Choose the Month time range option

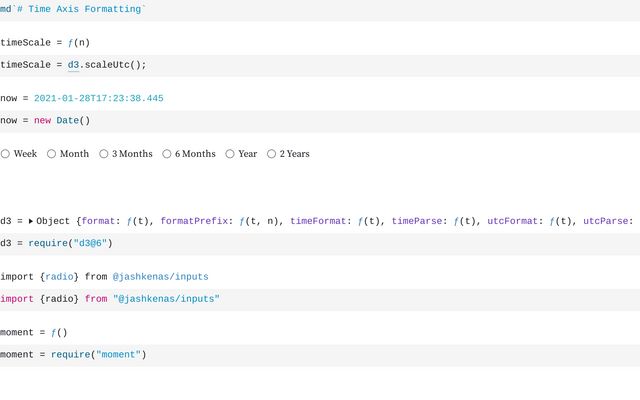[52, 154]
